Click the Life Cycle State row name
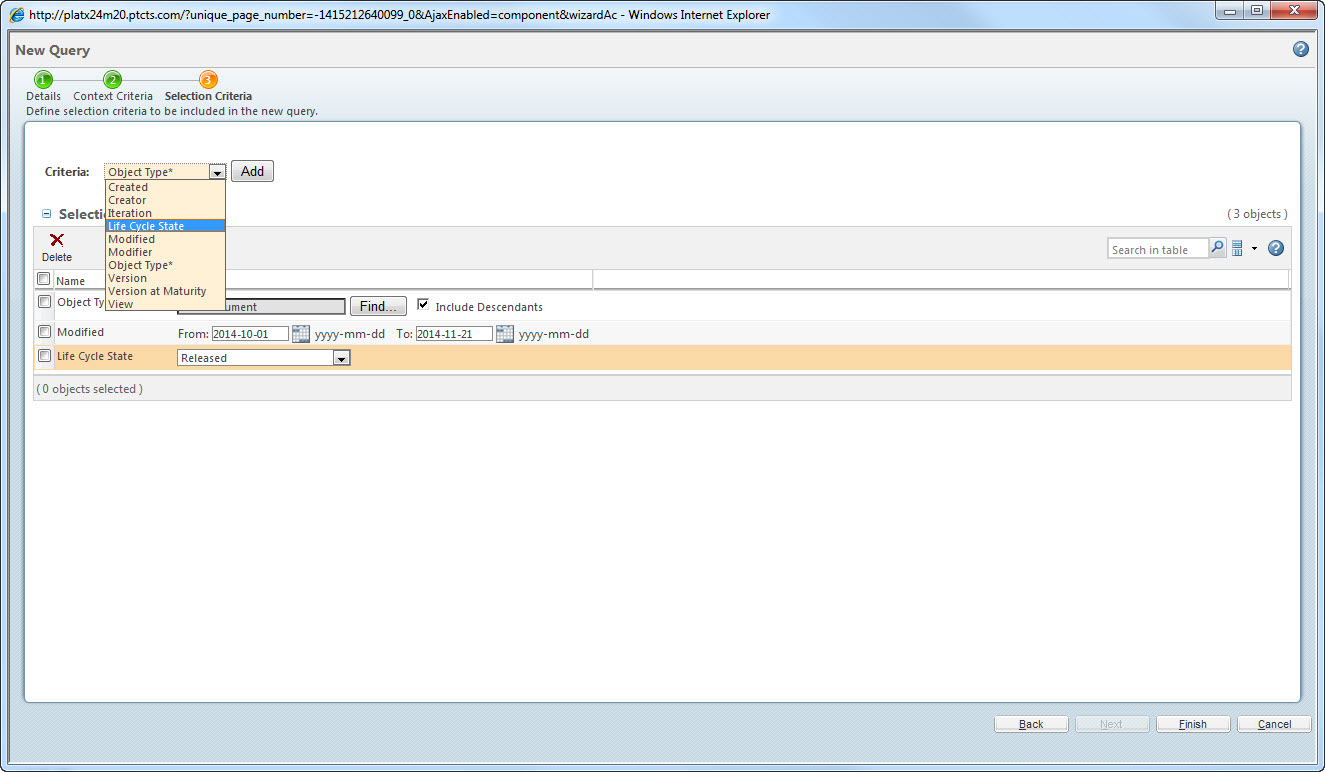The width and height of the screenshot is (1325, 772). click(95, 356)
